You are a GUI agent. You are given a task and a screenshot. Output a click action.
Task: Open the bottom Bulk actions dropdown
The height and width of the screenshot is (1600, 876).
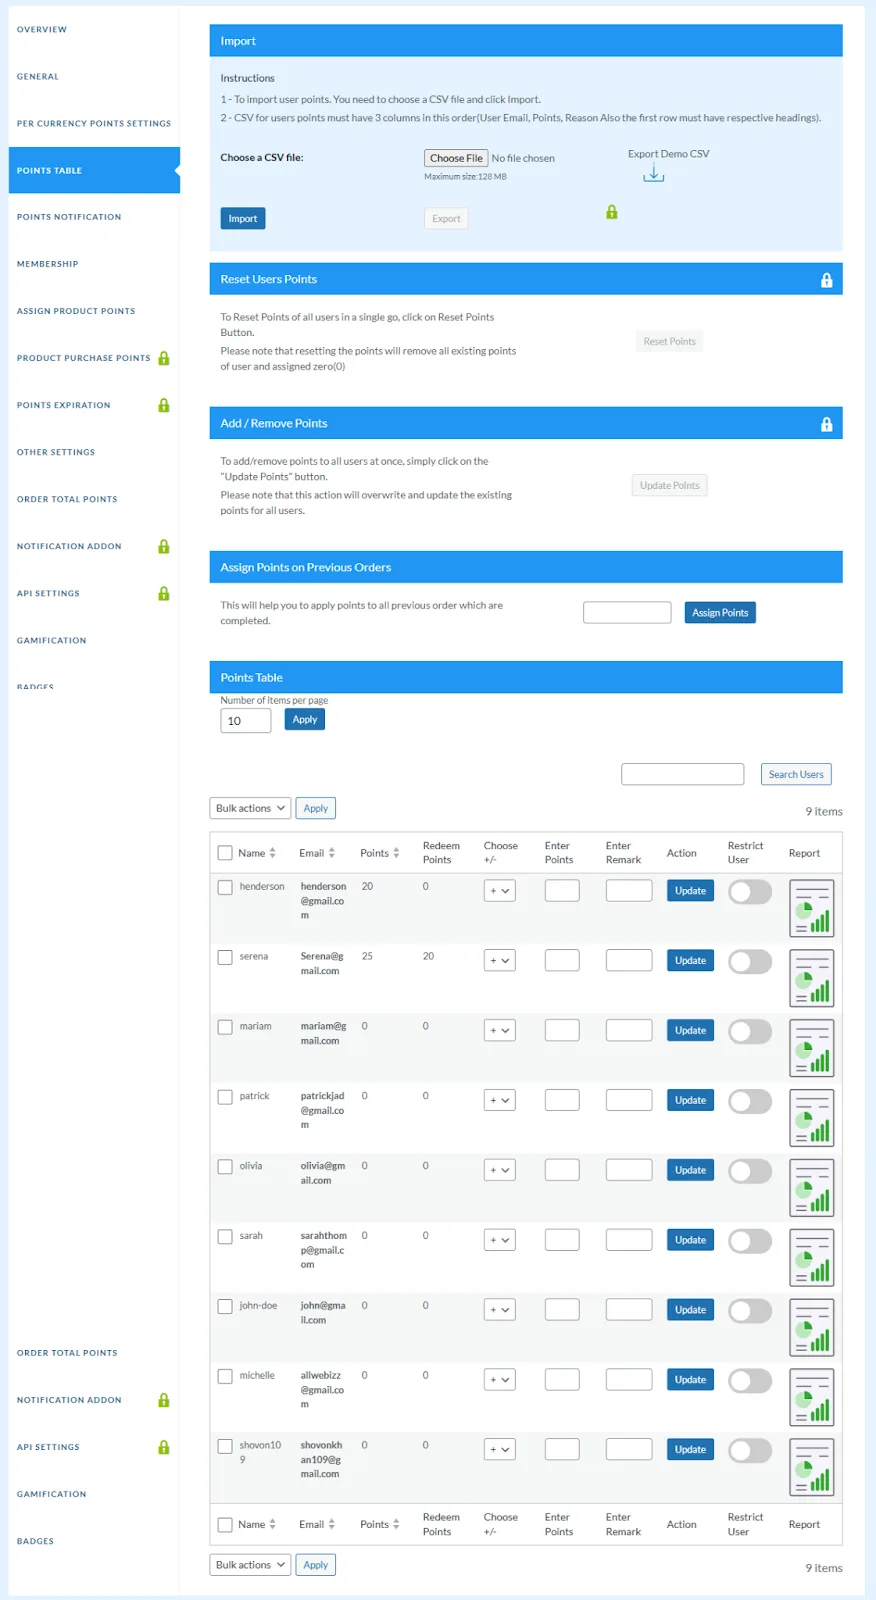[250, 1565]
